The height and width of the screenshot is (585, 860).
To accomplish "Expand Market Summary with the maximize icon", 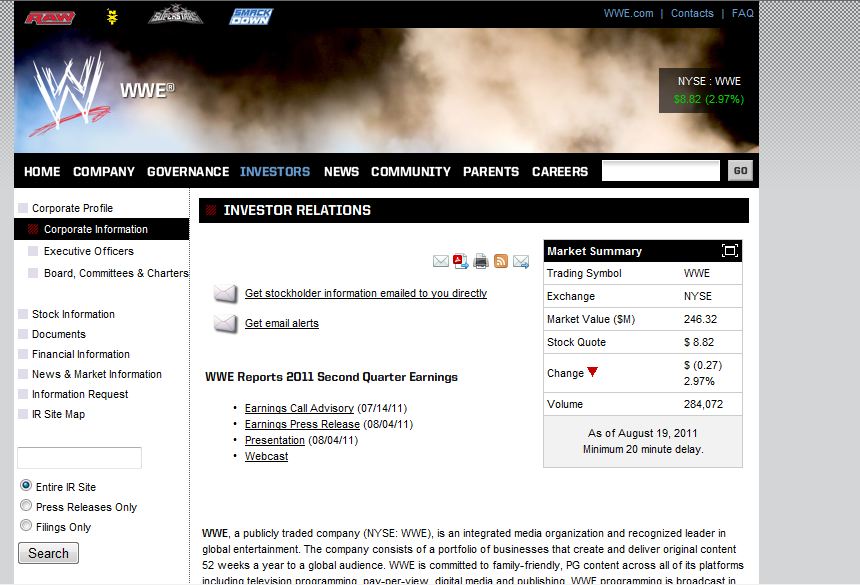I will point(729,251).
